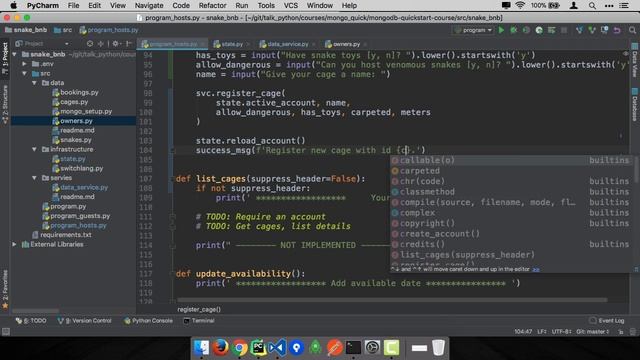This screenshot has height=360, width=640.
Task: Open Firefox from the Dock
Action: point(221,348)
